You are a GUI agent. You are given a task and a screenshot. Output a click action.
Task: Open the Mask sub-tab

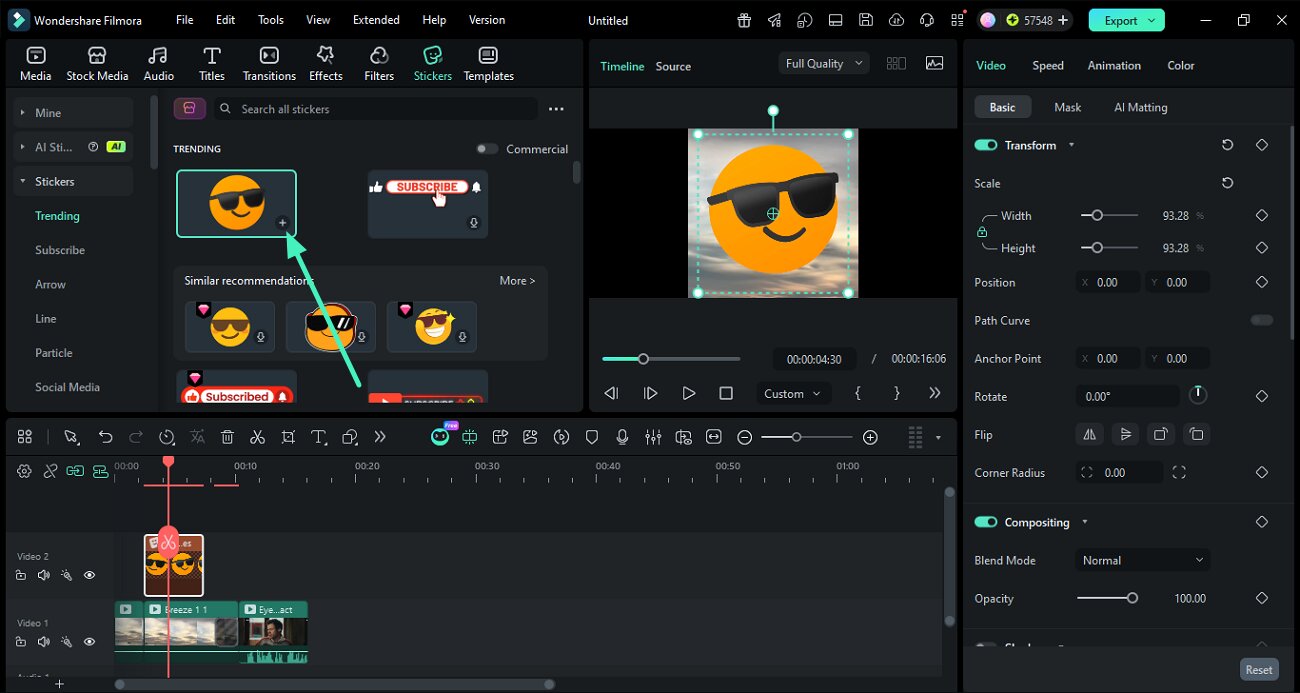pos(1067,107)
